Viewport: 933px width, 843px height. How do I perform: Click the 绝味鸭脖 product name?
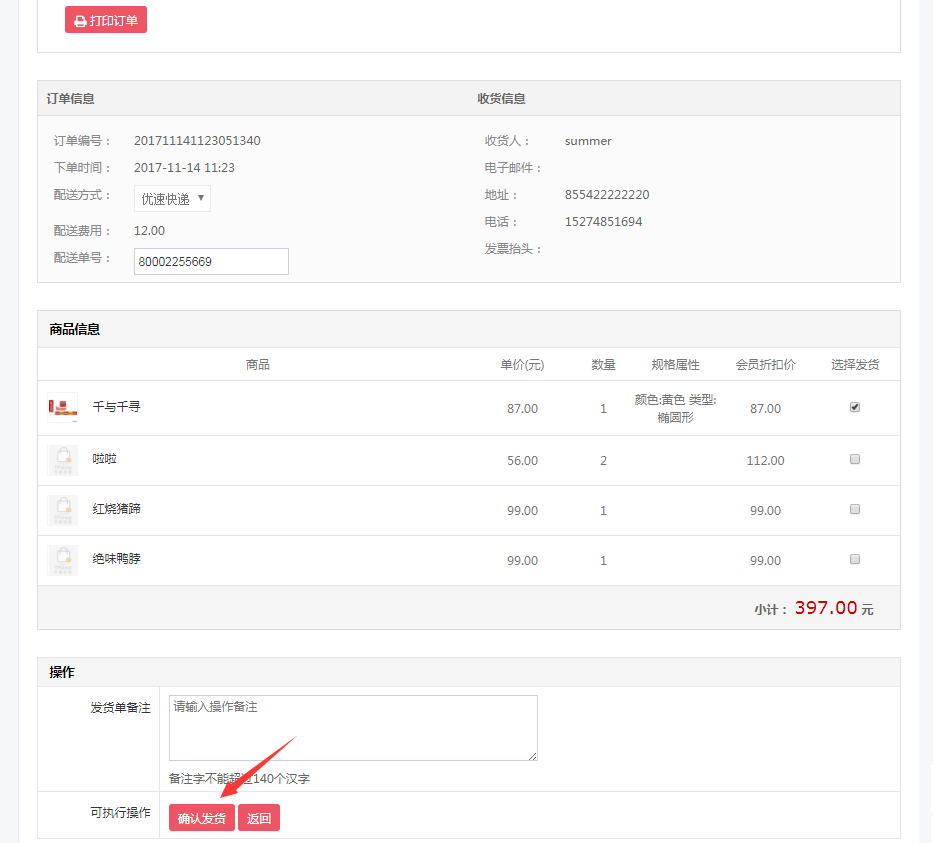point(117,559)
